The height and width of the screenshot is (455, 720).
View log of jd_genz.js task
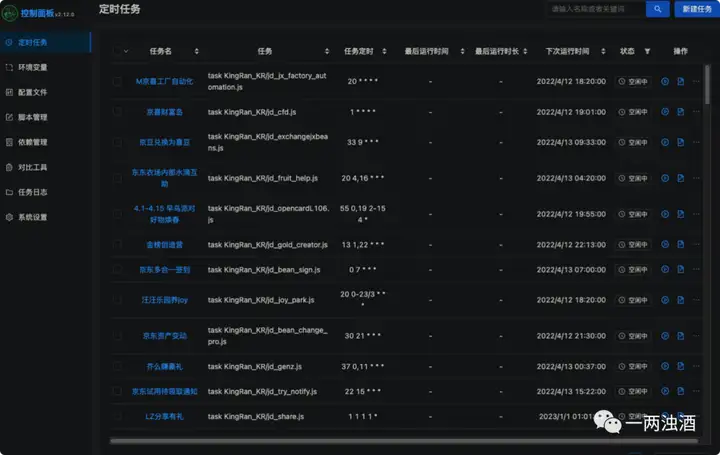pos(681,366)
